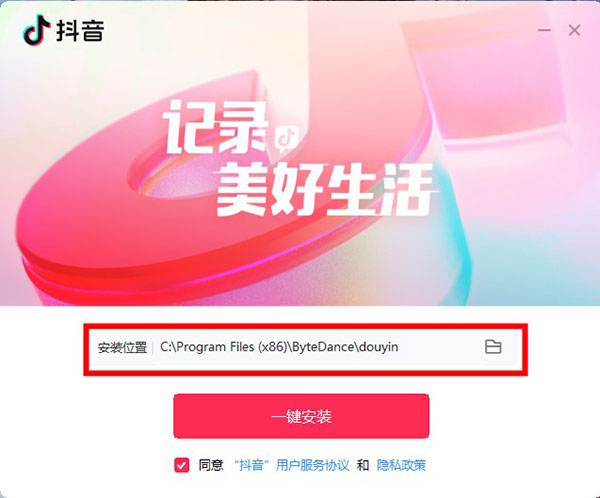
Task: Open the 隐私政策 privacy policy link
Action: click(401, 465)
